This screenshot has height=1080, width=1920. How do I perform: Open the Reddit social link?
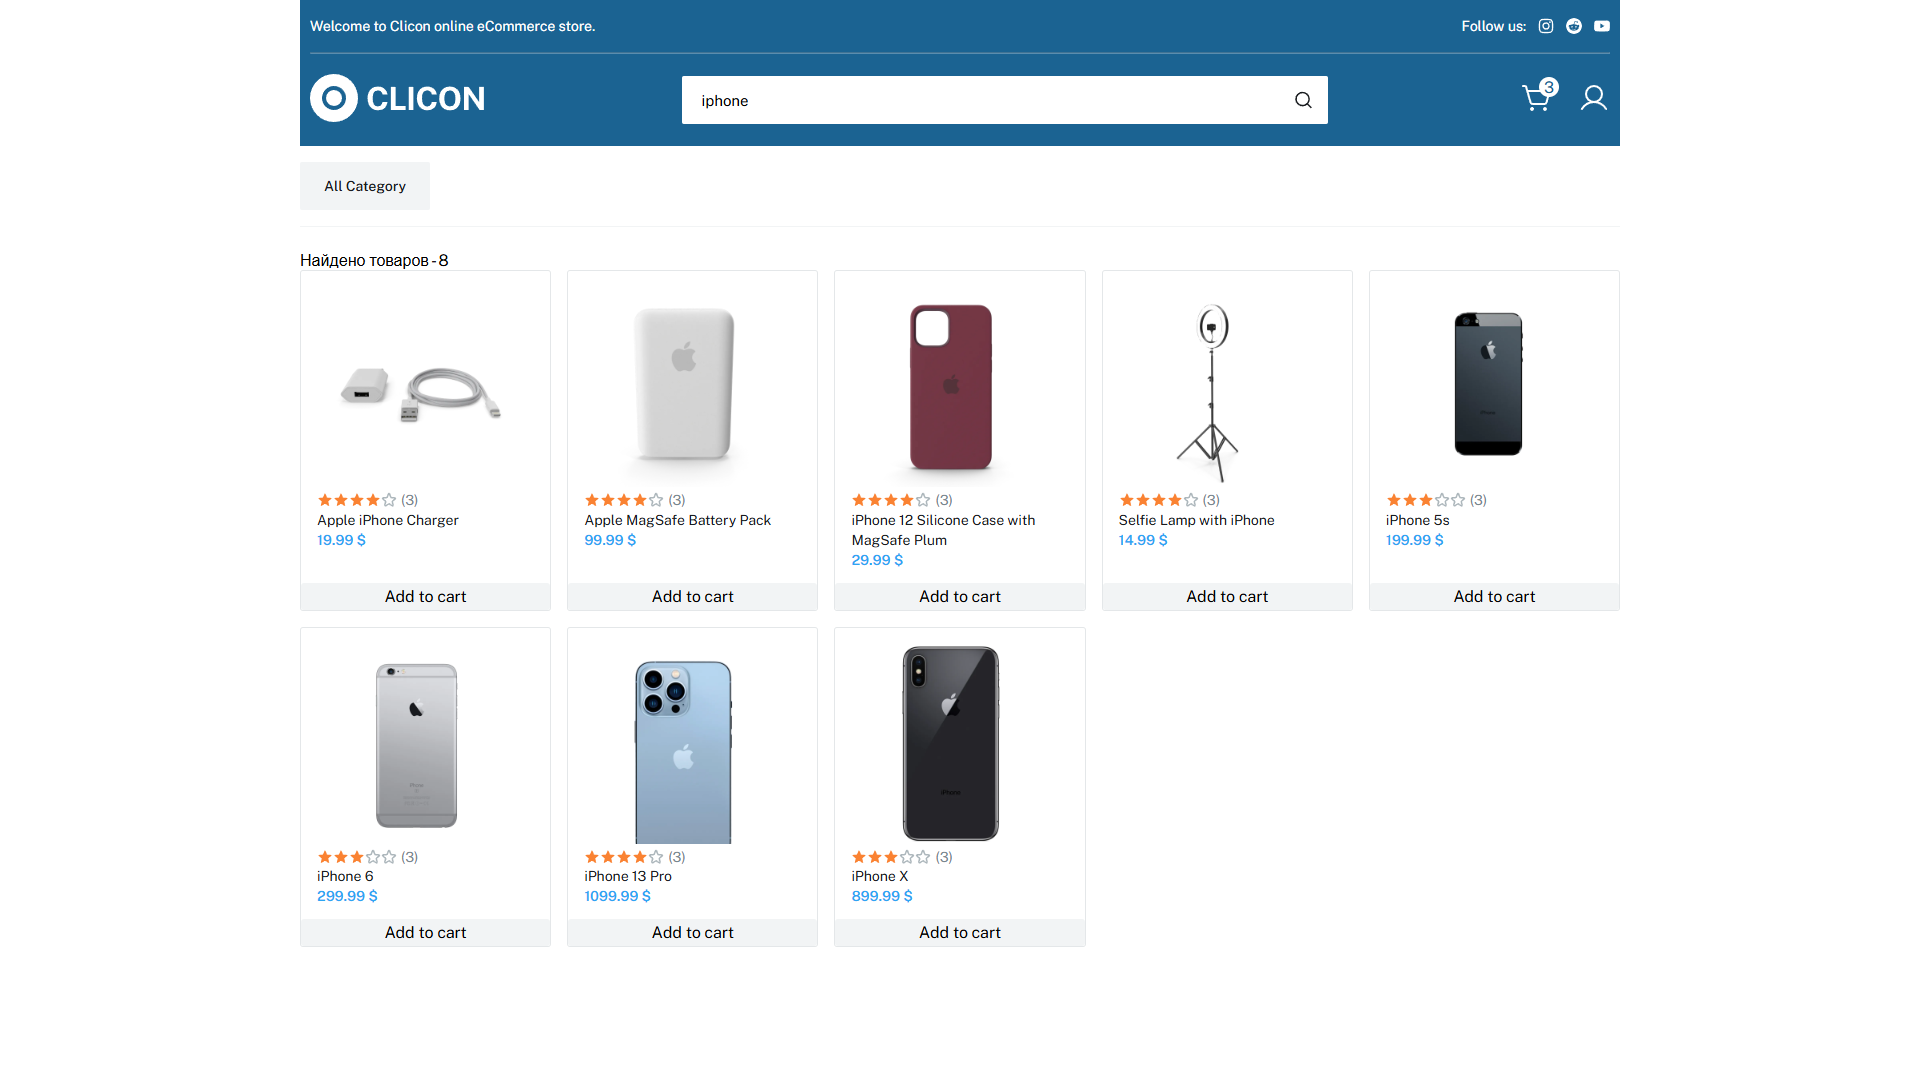pos(1574,26)
